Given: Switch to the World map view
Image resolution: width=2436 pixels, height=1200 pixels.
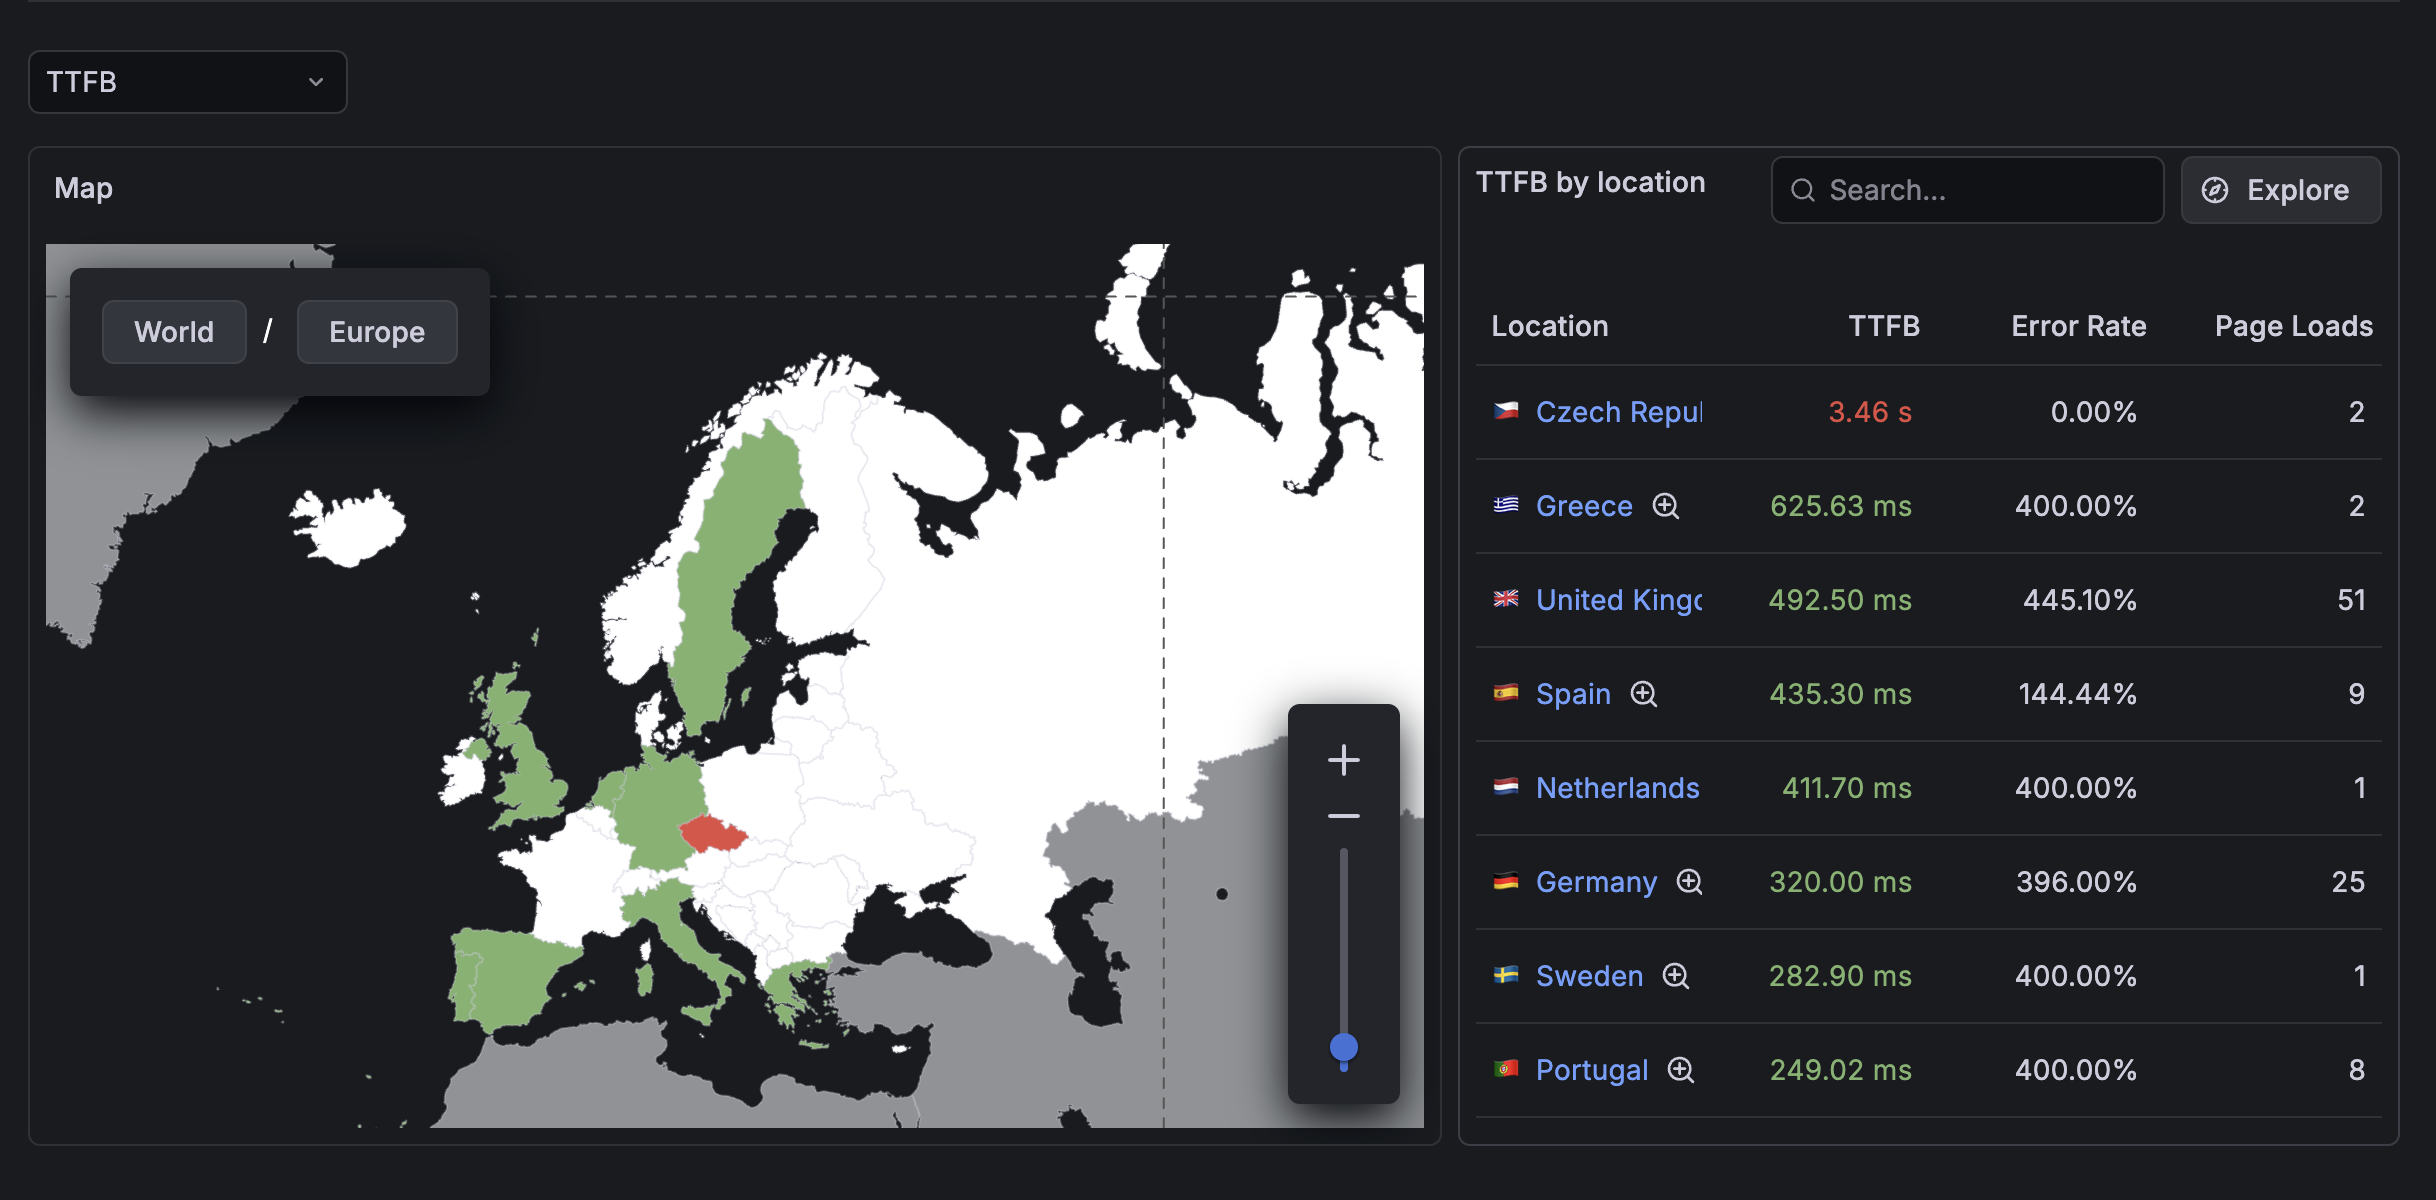Looking at the screenshot, I should pyautogui.click(x=174, y=332).
